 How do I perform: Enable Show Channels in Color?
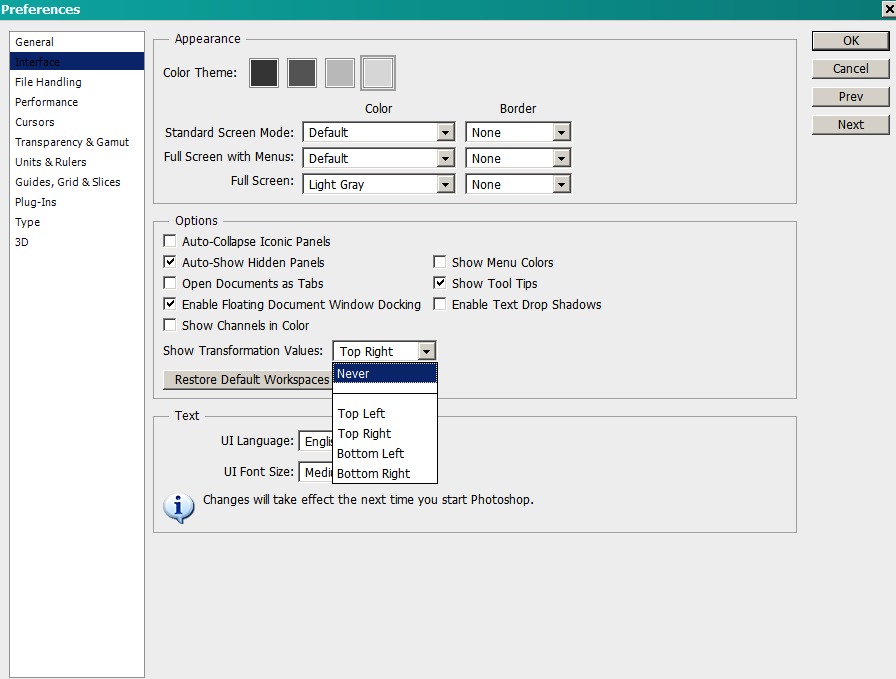169,326
